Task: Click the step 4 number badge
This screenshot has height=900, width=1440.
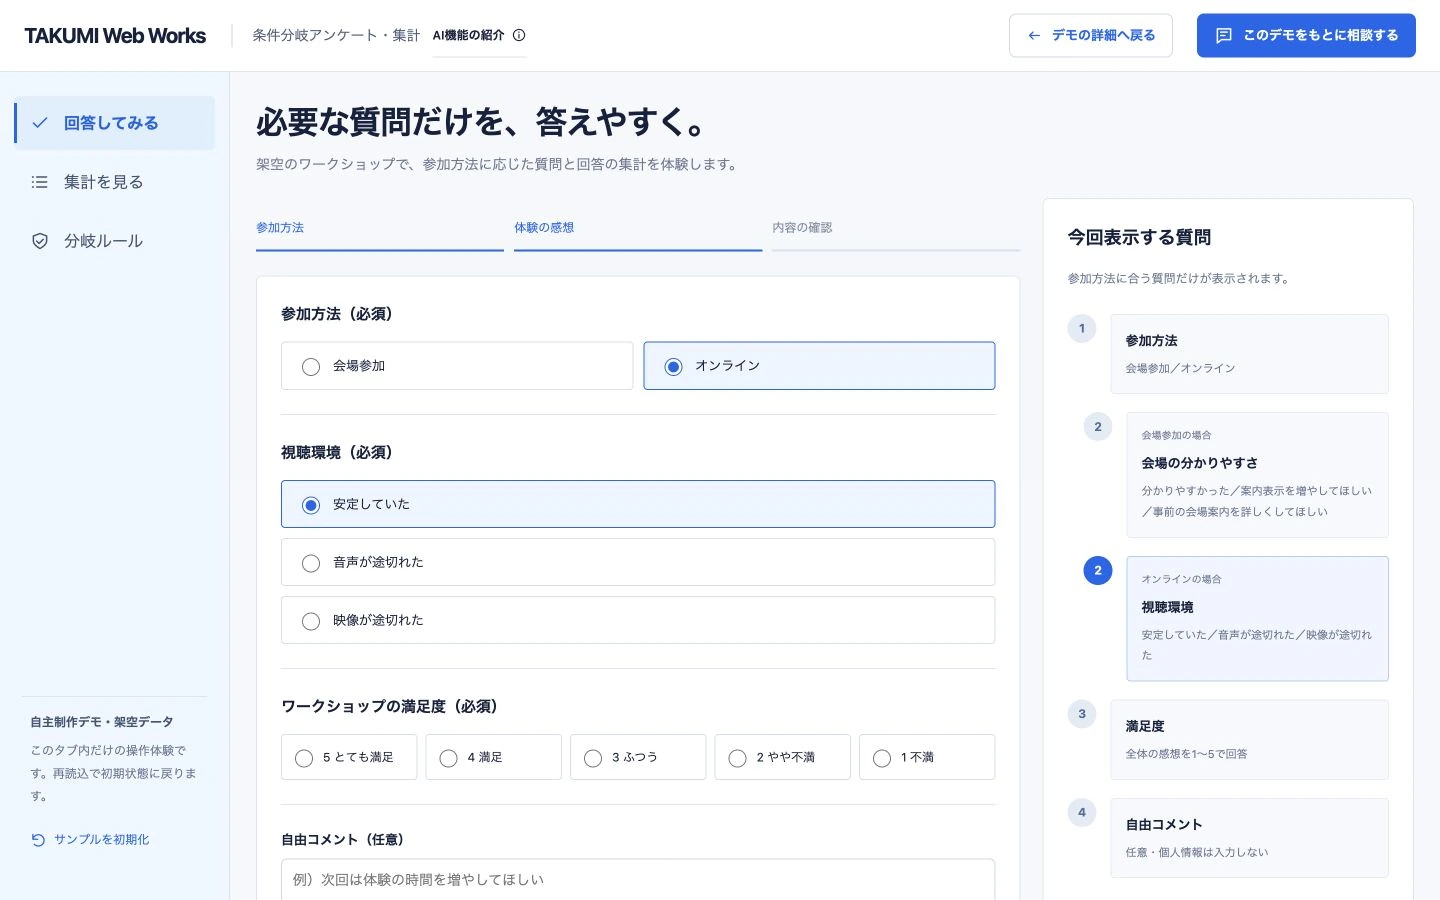Action: click(x=1082, y=813)
